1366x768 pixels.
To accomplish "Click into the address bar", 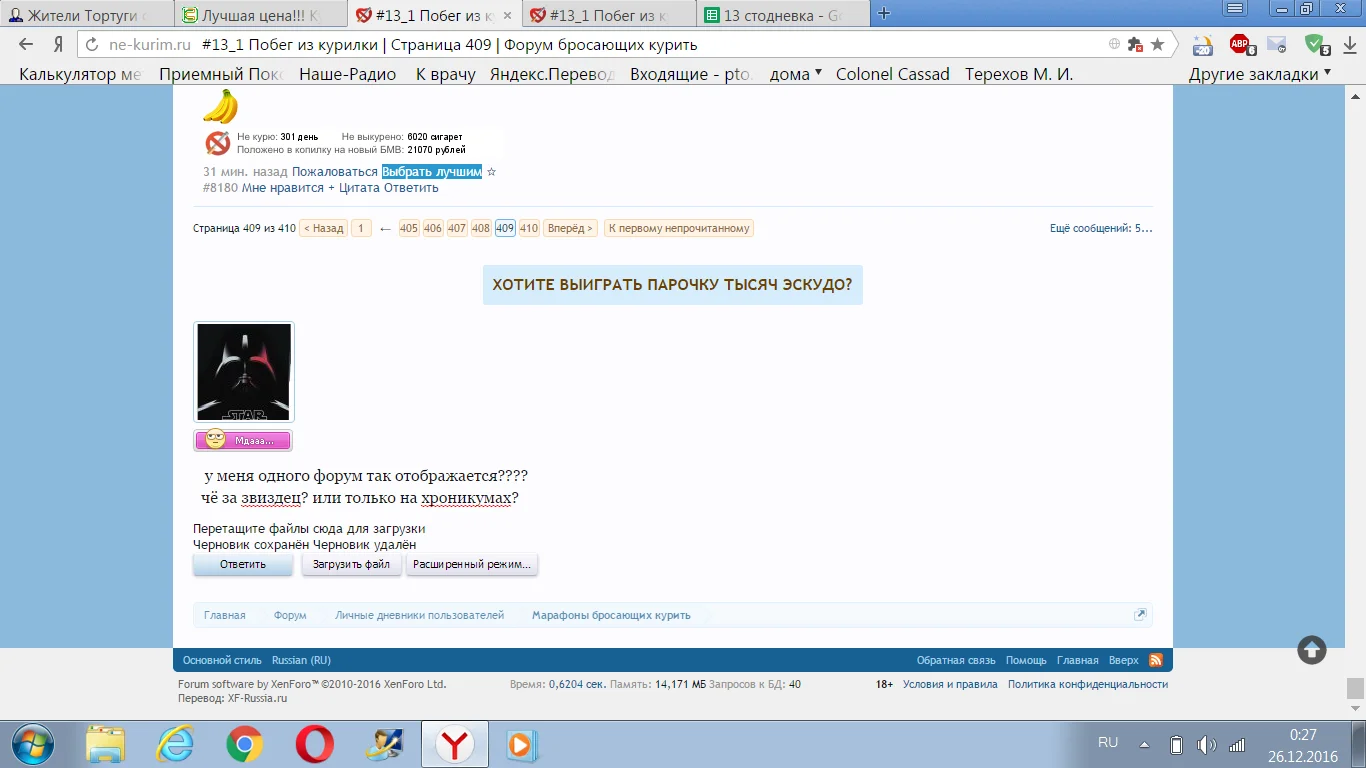I will point(600,45).
